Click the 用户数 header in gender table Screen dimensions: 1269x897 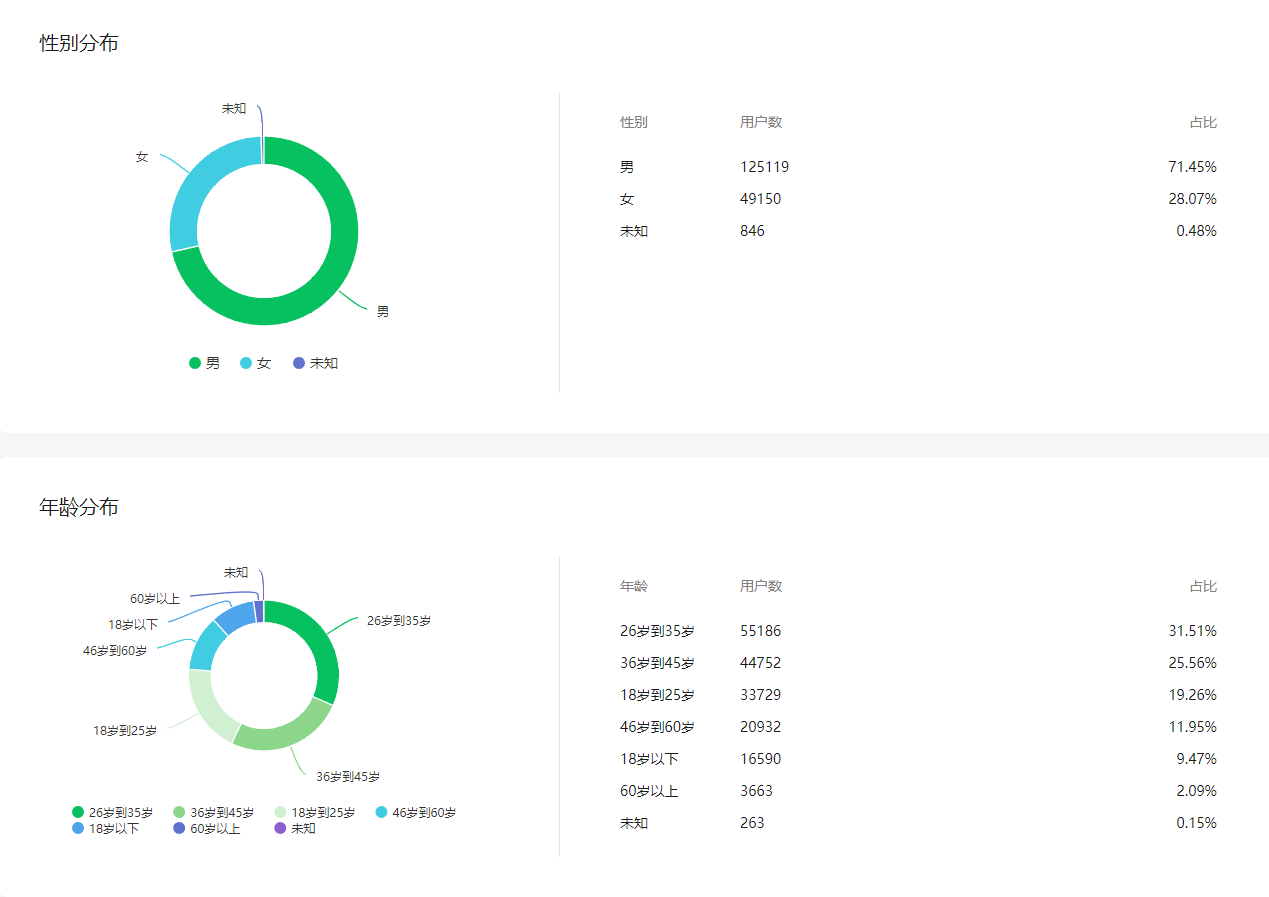(x=761, y=122)
